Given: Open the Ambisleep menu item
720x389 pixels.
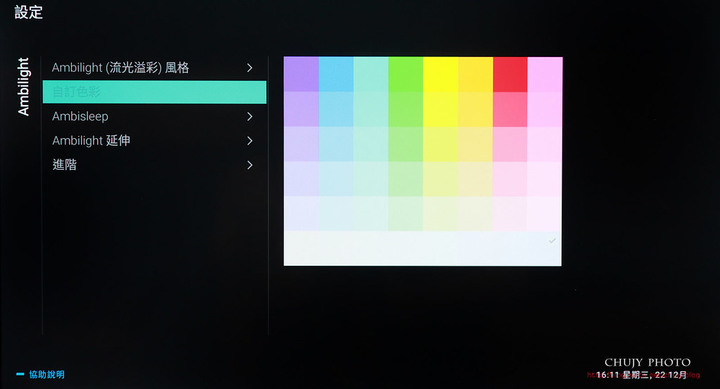Looking at the screenshot, I should point(154,116).
